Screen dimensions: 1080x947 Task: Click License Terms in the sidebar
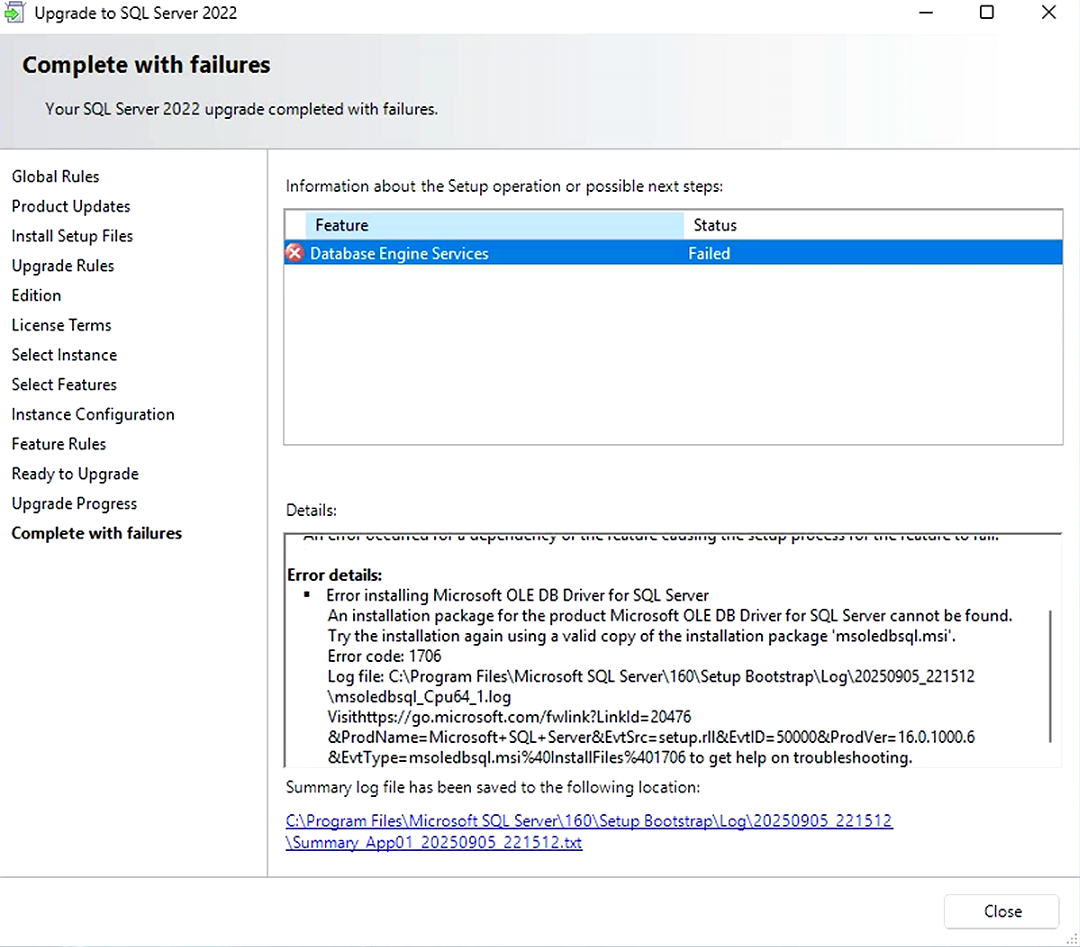click(62, 325)
